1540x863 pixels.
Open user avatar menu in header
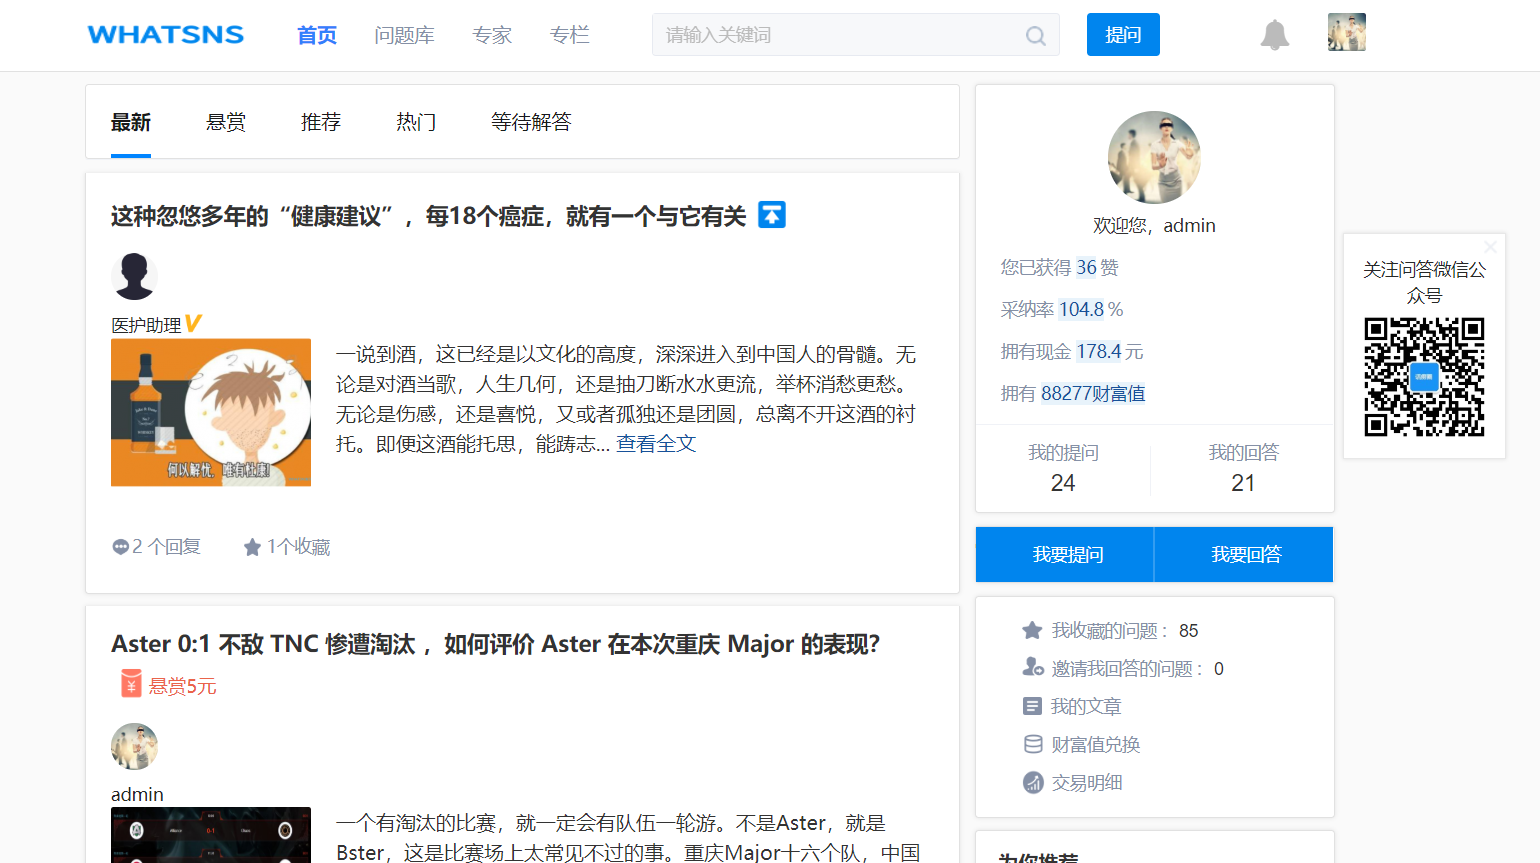pyautogui.click(x=1346, y=33)
